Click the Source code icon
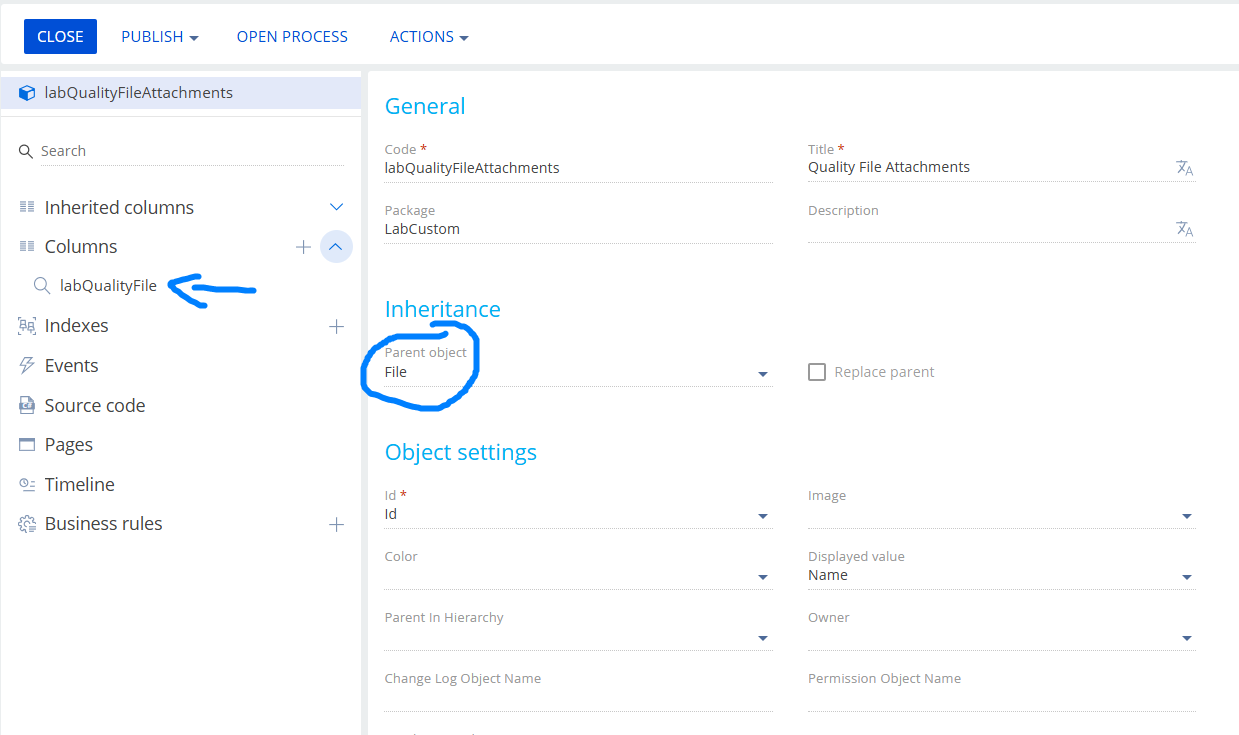Viewport: 1239px width, 735px height. [27, 405]
